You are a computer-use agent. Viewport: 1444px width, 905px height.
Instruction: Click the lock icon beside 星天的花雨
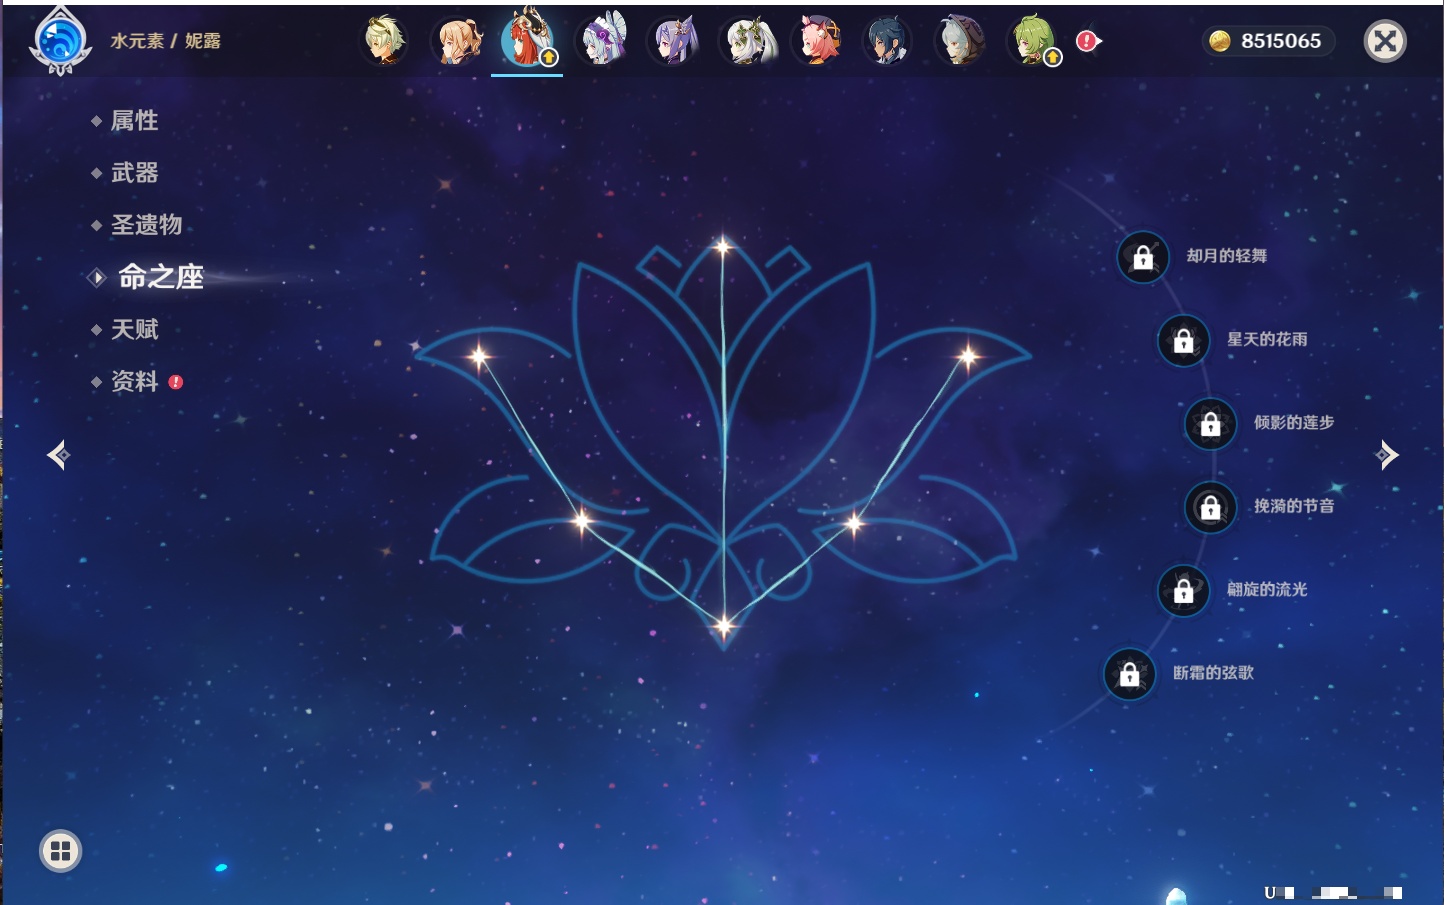point(1183,341)
